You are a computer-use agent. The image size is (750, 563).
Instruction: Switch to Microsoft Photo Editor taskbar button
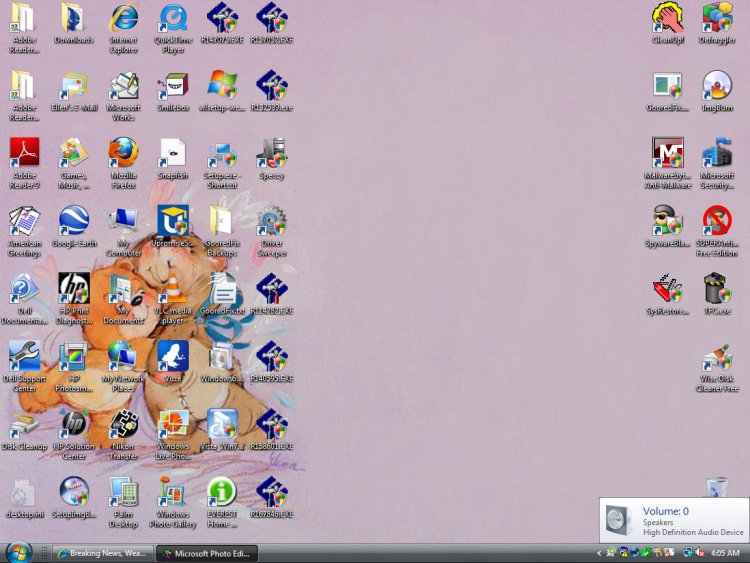(207, 553)
